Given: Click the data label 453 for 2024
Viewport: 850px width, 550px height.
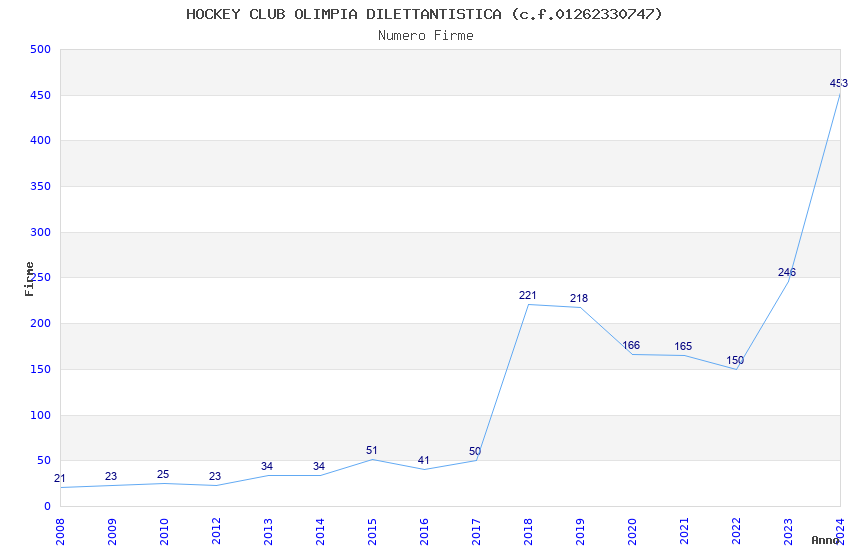Looking at the screenshot, I should [x=839, y=83].
